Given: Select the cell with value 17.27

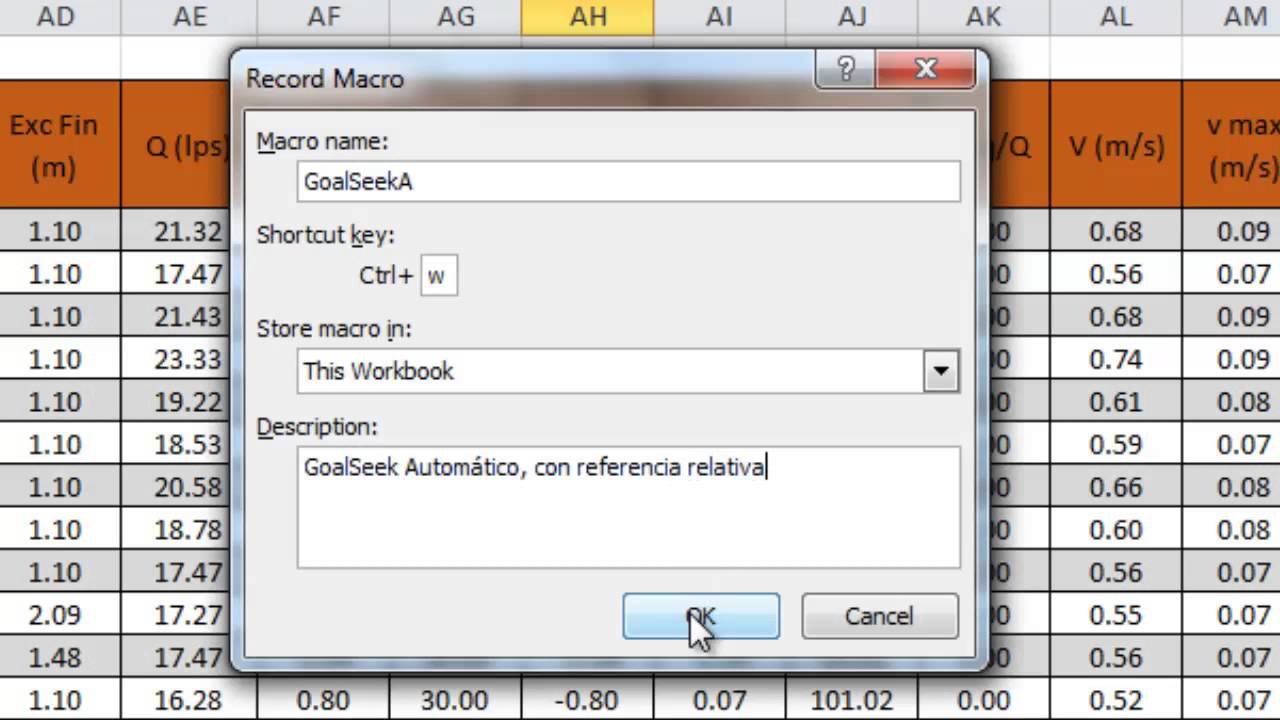Looking at the screenshot, I should tap(176, 614).
